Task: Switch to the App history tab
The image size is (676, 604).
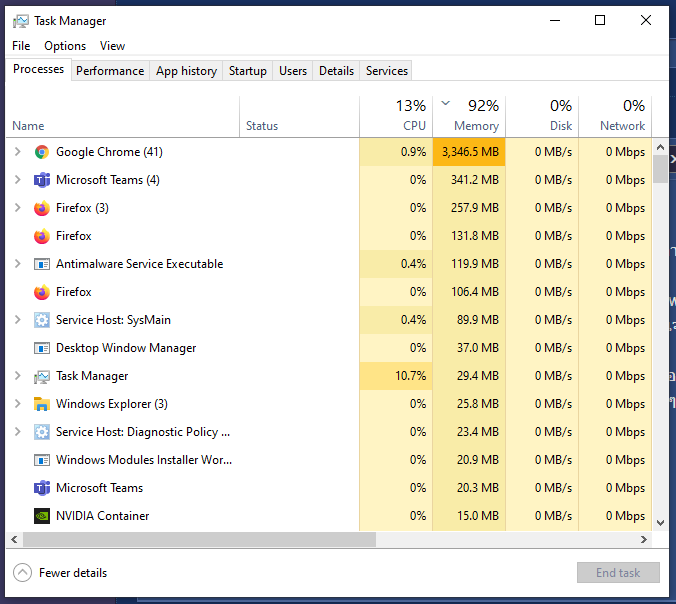Action: (x=186, y=71)
